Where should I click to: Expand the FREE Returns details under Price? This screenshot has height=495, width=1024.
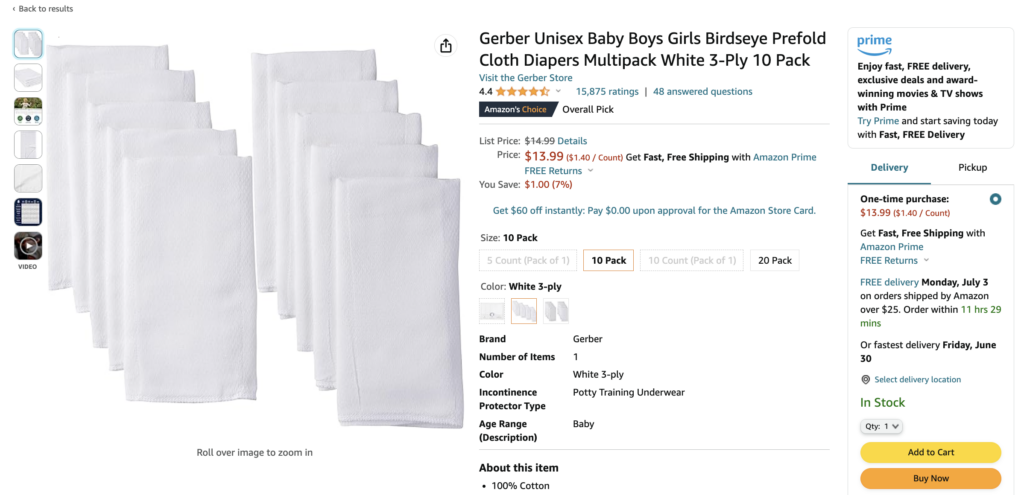(590, 171)
